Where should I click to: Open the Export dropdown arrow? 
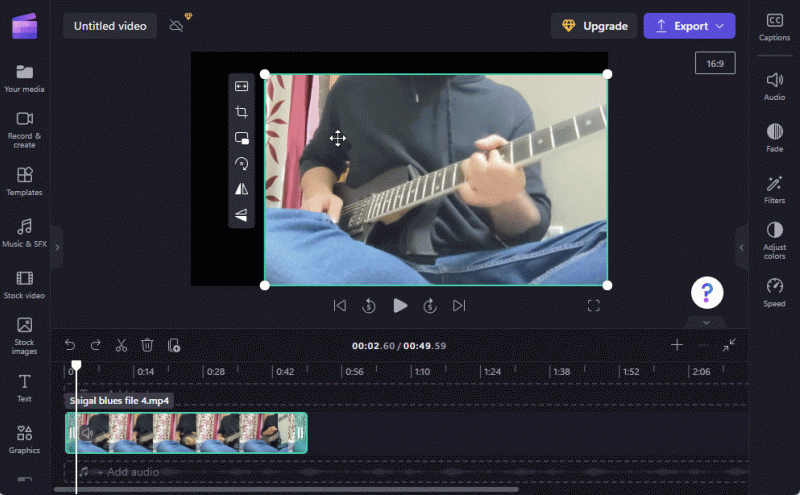pos(720,26)
